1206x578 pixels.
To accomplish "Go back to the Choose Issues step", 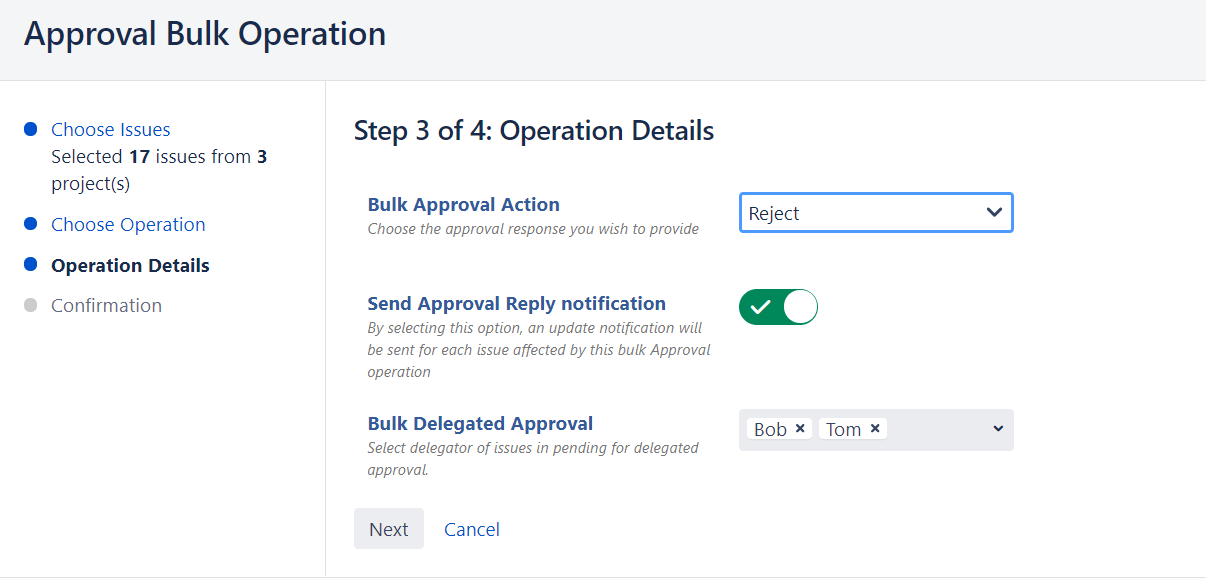I will coord(110,129).
